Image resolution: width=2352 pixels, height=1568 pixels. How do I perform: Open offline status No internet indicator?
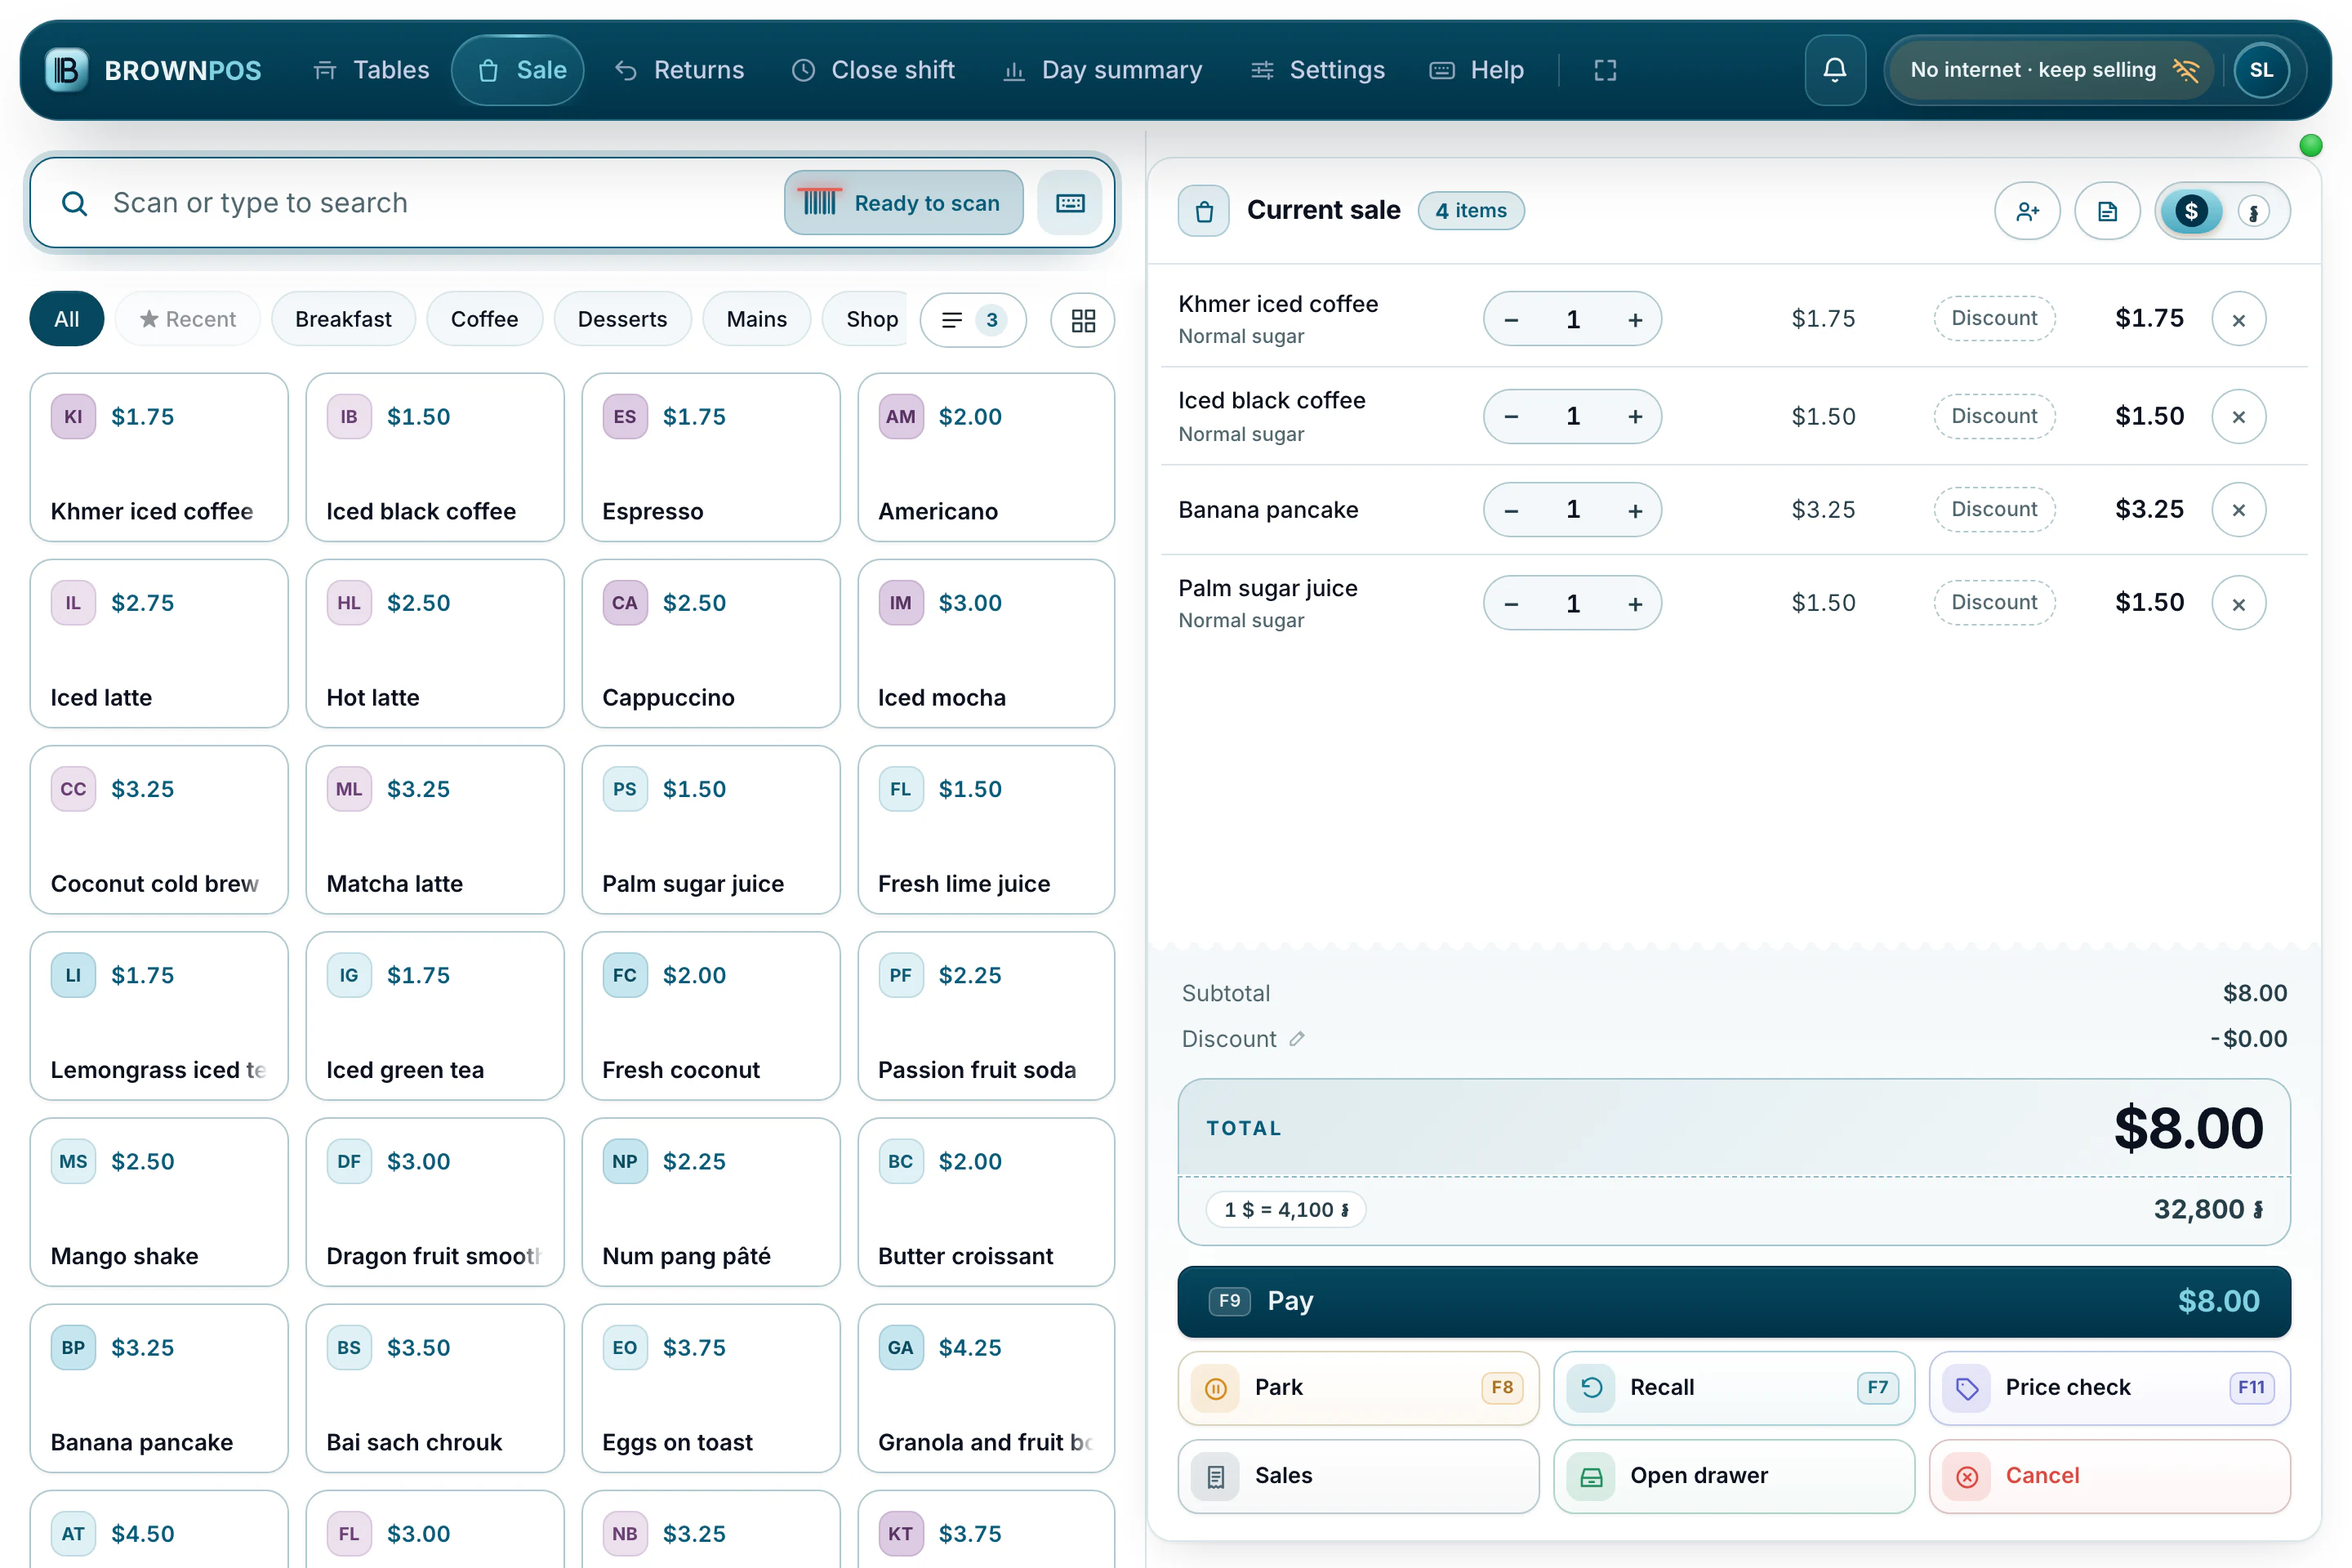click(x=2053, y=70)
